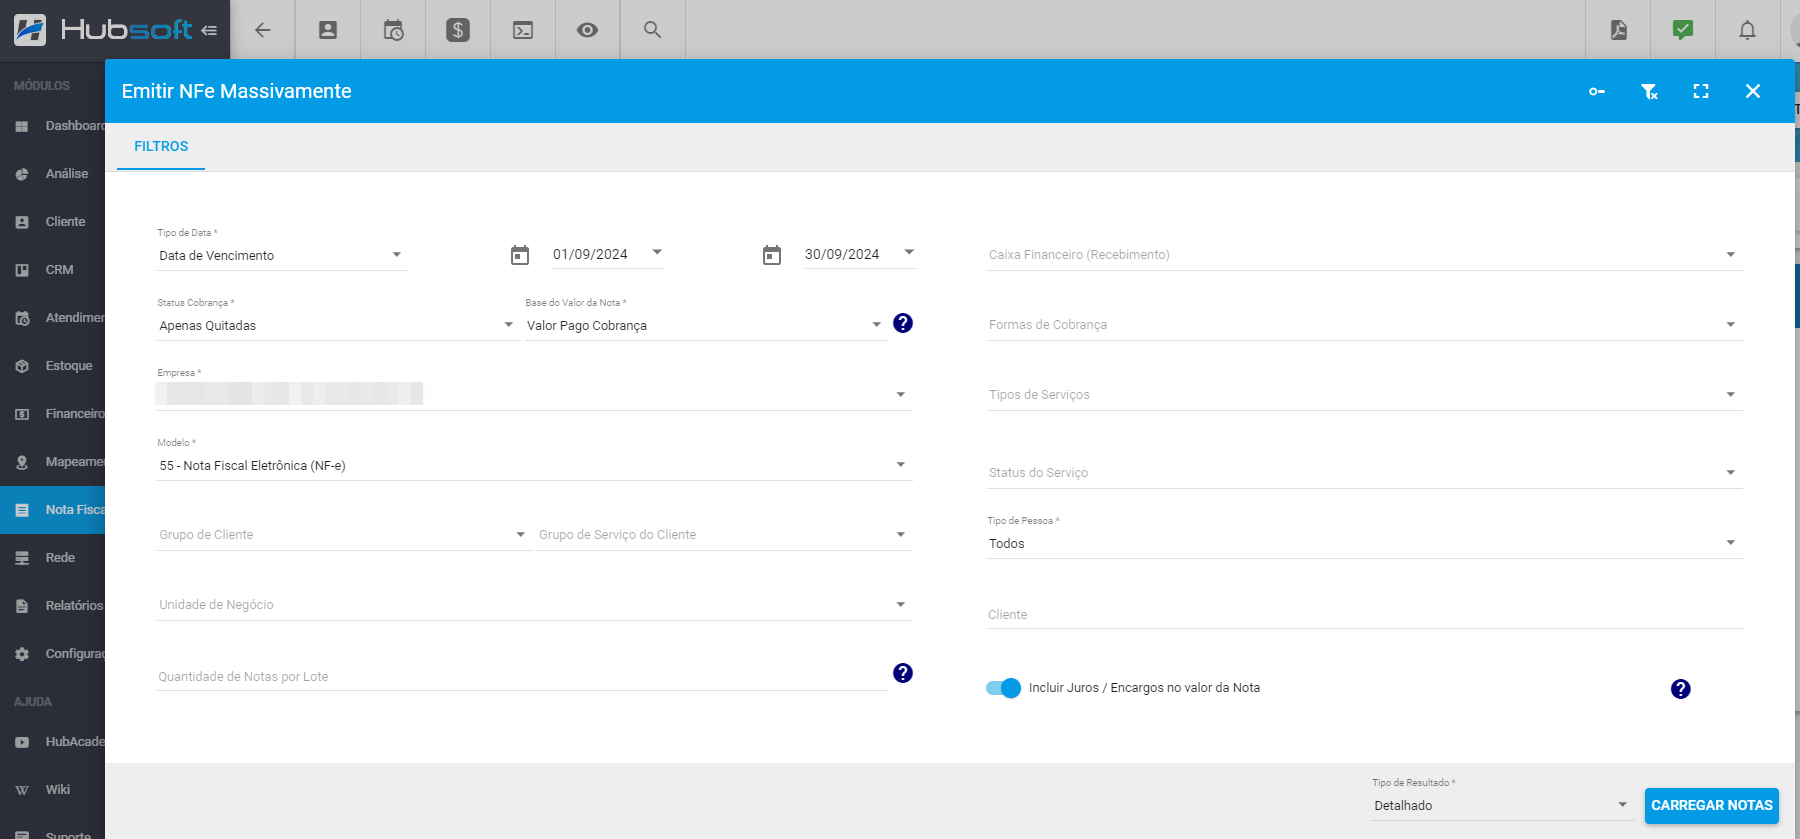Click the Cliente input field

[x=1364, y=615]
